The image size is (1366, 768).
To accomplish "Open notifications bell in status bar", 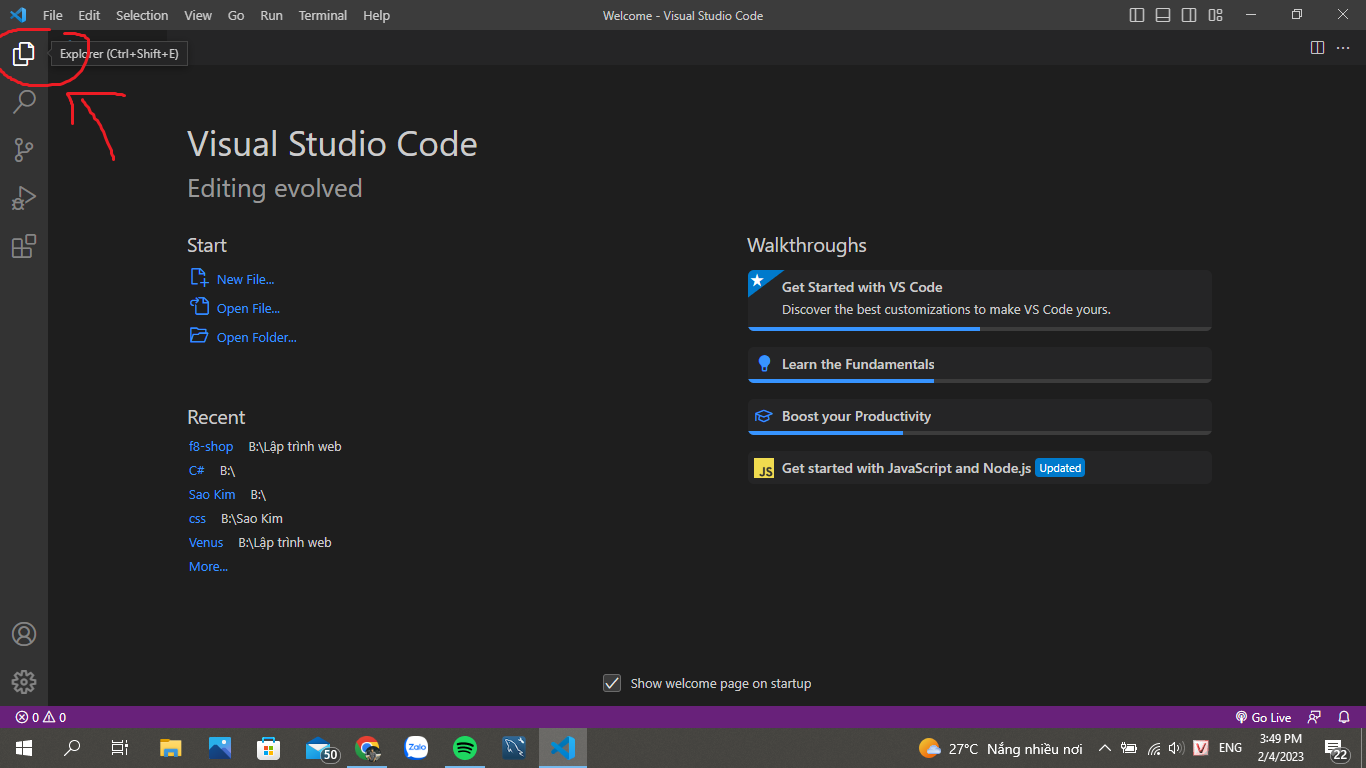I will 1344,717.
